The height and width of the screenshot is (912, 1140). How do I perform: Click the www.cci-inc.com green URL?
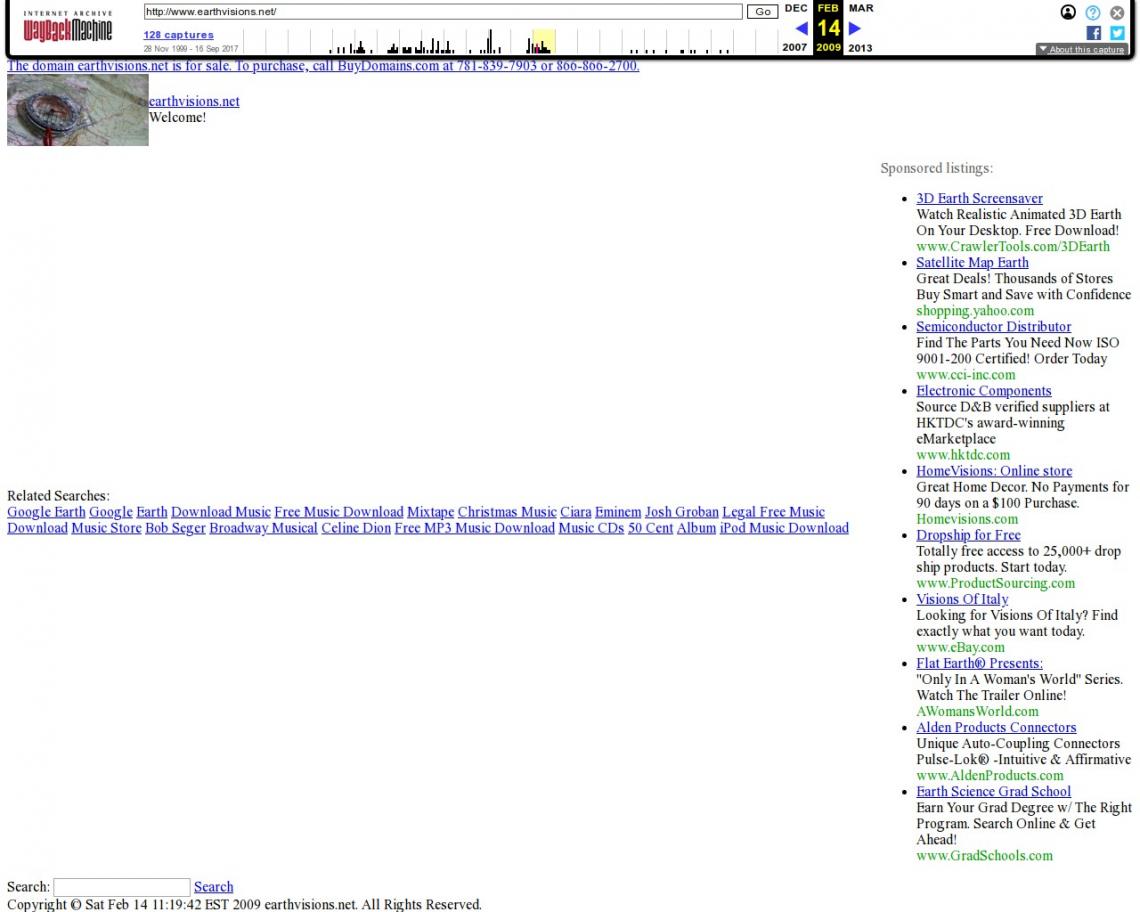tap(966, 375)
